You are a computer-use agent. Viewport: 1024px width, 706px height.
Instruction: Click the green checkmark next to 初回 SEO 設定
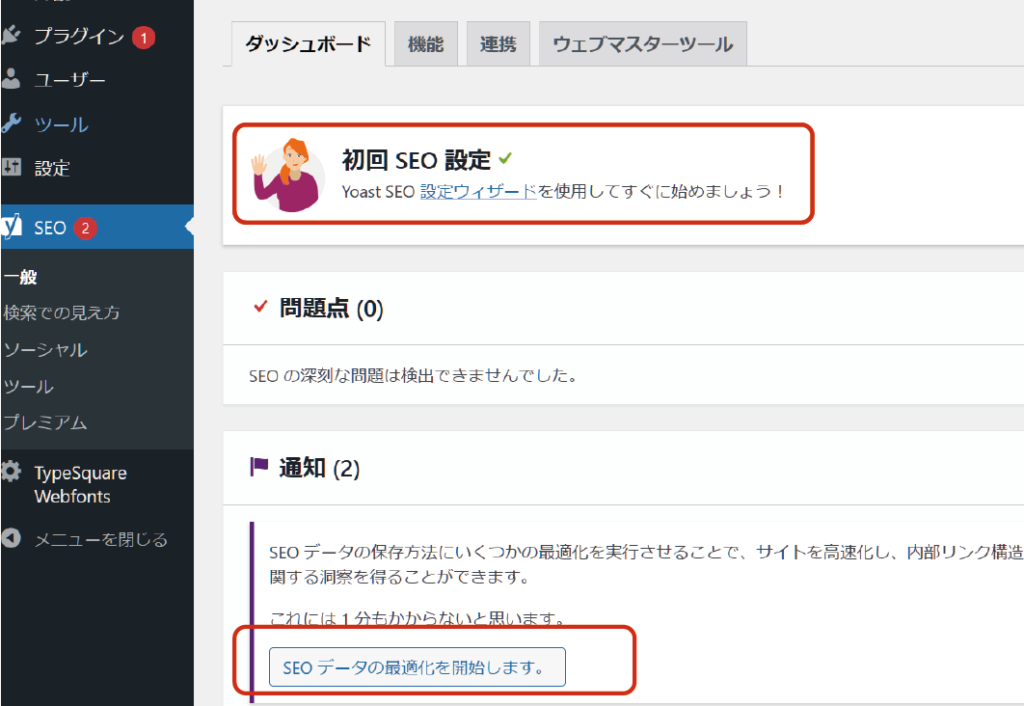point(505,158)
